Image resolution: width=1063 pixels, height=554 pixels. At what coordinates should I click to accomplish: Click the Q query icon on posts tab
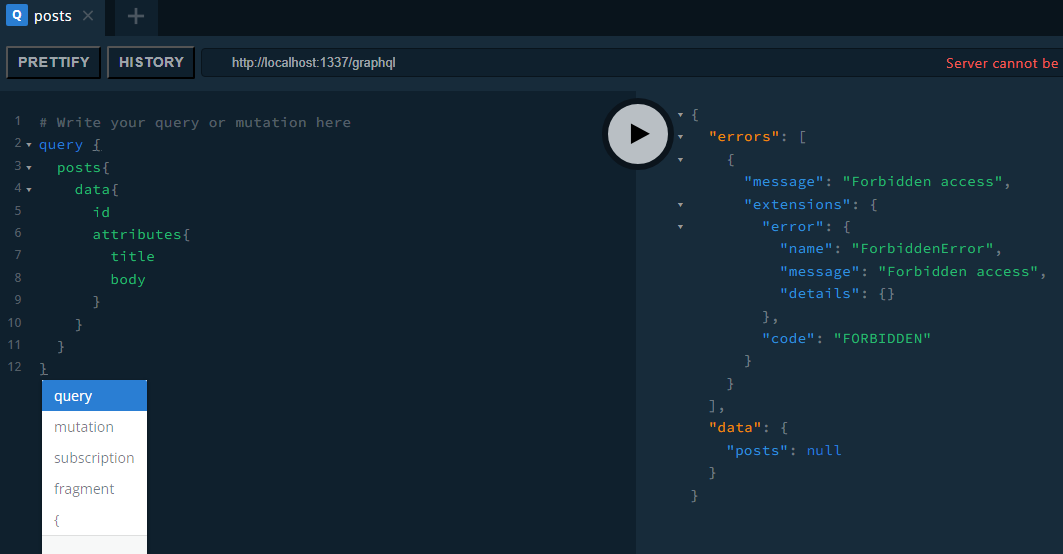click(x=17, y=15)
